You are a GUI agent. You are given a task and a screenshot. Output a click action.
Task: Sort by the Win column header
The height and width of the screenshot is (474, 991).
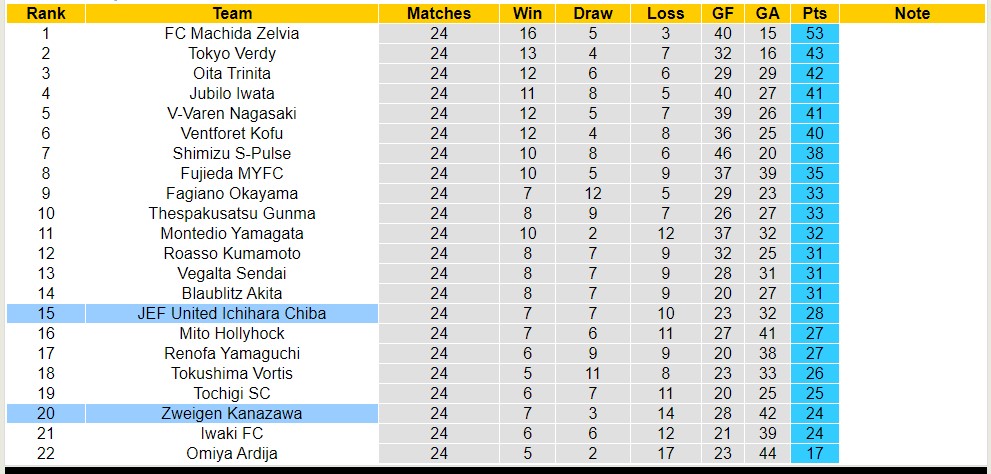click(x=528, y=13)
